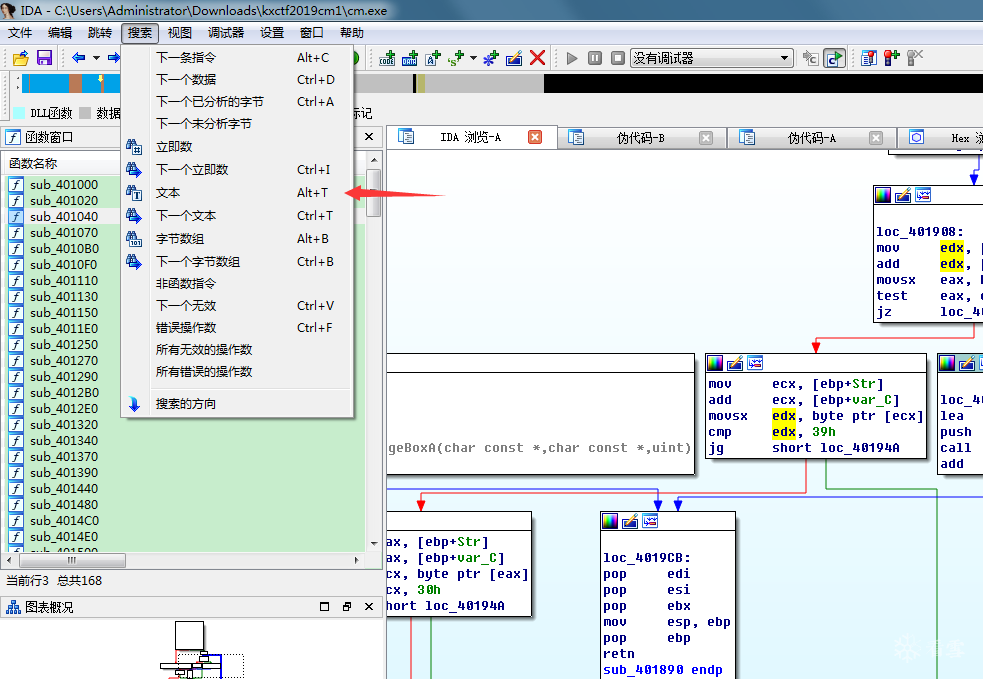The image size is (983, 679).
Task: Click the red X delete toolbar icon
Action: click(x=537, y=58)
